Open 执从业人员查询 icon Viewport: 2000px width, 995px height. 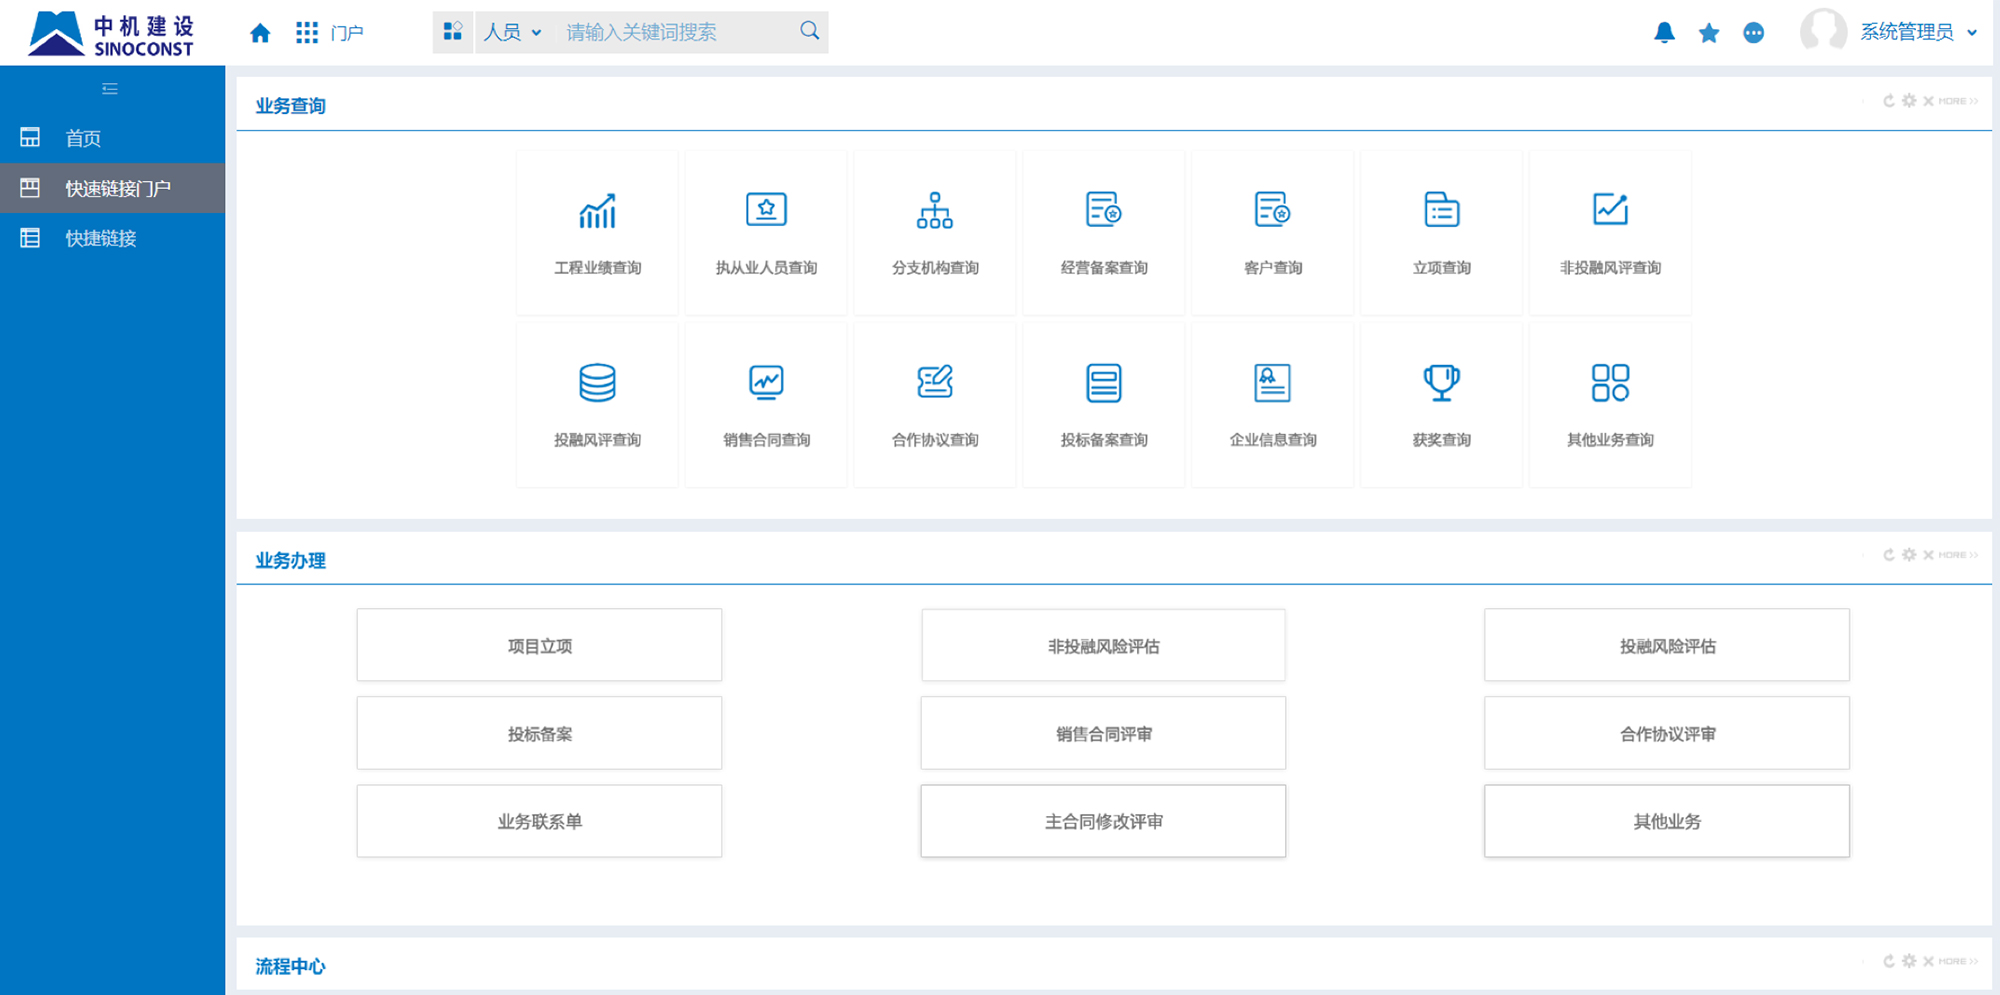[x=767, y=210]
